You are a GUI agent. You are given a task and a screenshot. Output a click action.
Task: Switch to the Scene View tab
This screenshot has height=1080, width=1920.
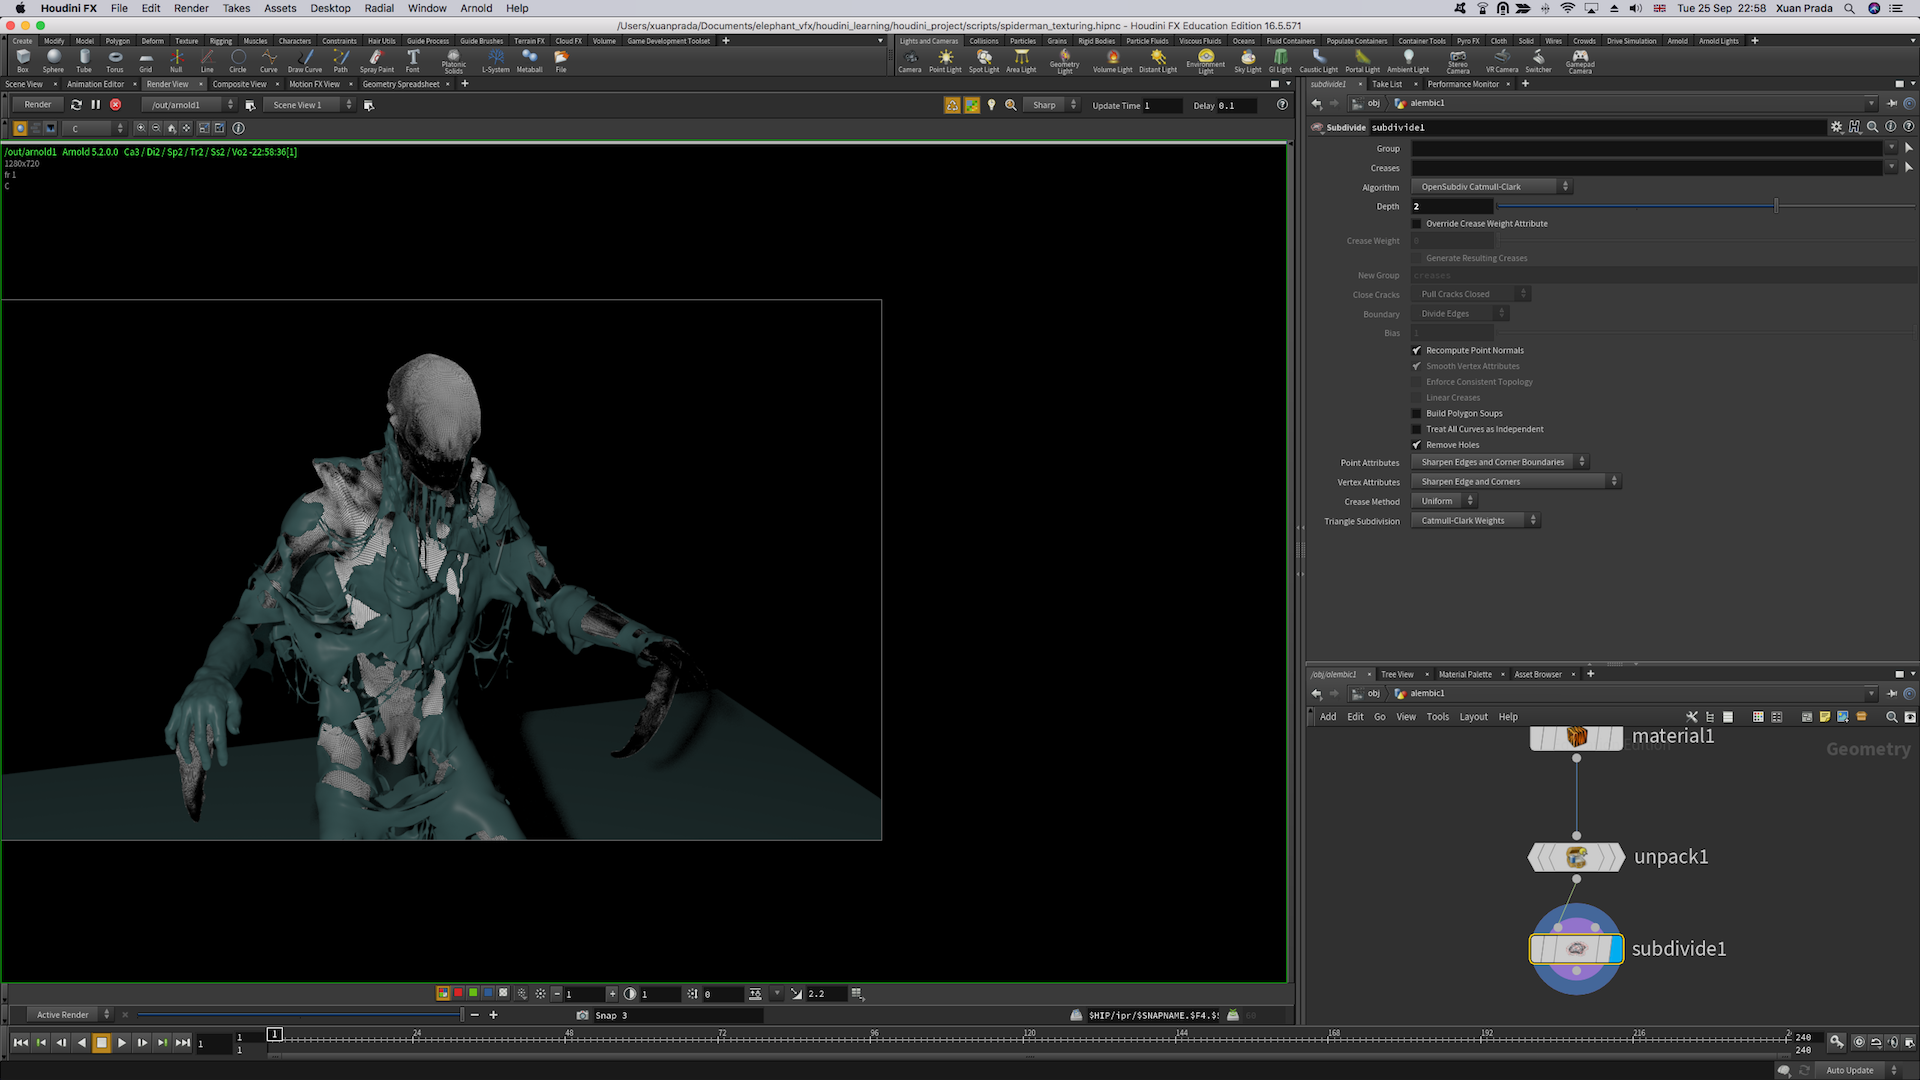24,84
